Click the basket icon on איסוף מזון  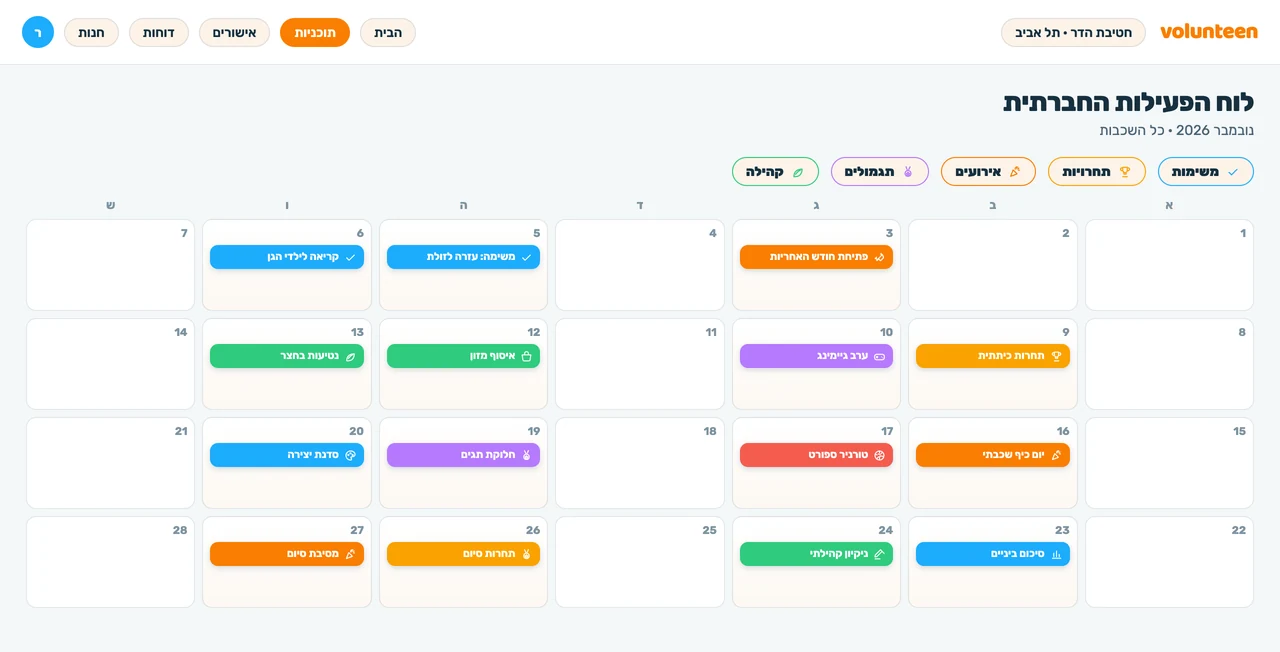pos(527,356)
